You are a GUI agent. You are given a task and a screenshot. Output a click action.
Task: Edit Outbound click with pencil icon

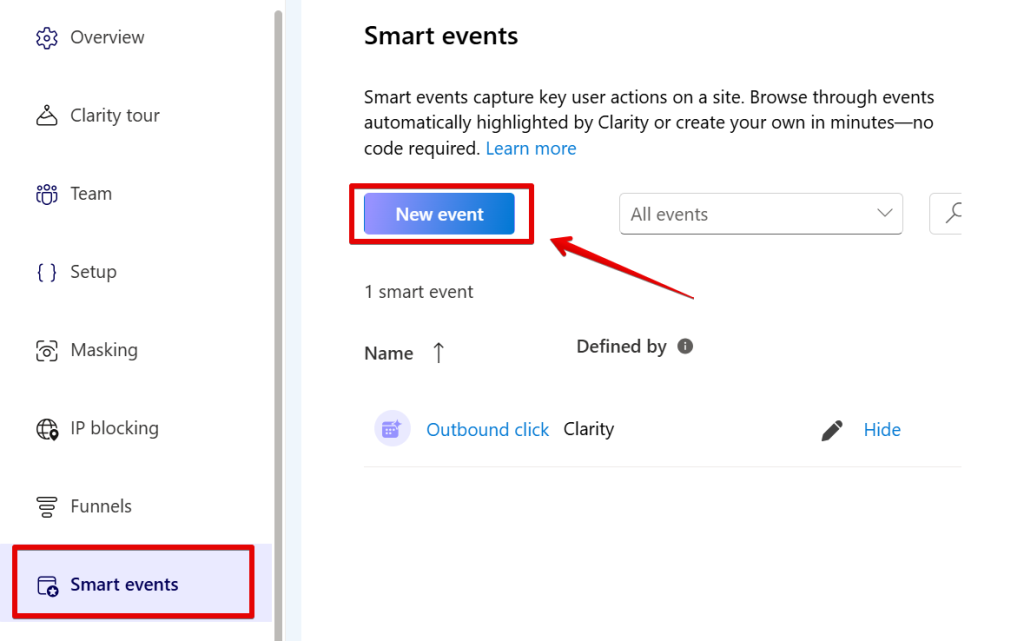831,430
